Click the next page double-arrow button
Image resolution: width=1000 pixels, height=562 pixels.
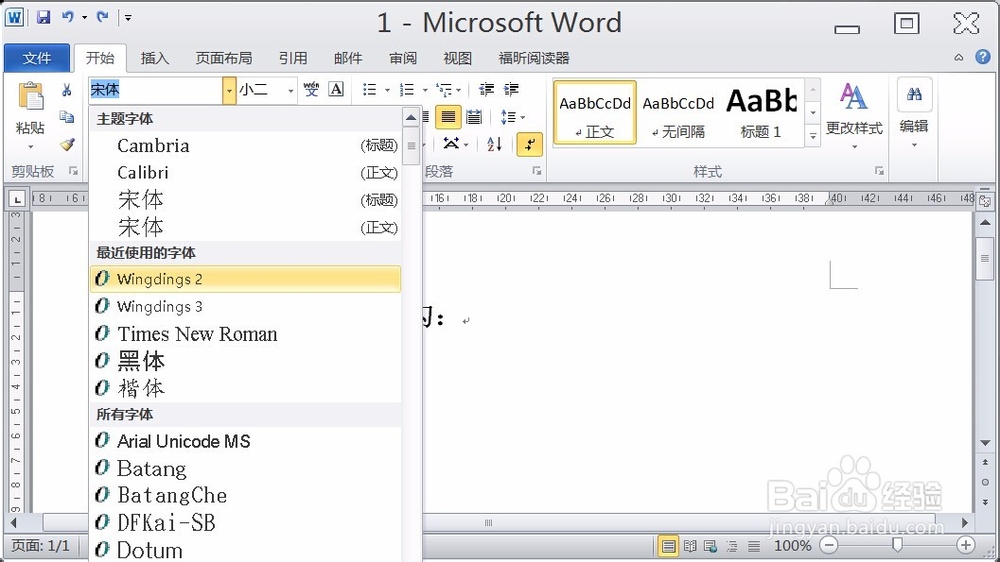point(985,502)
